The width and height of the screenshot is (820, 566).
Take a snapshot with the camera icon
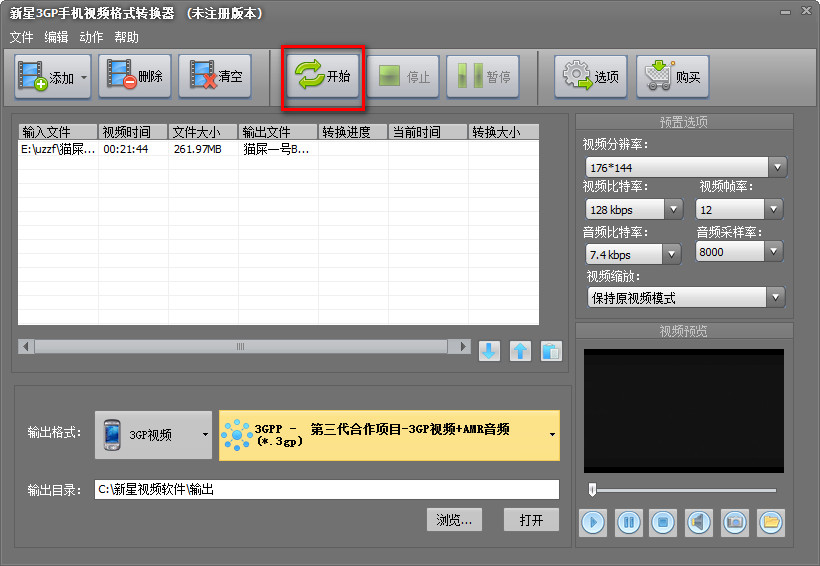pos(735,521)
